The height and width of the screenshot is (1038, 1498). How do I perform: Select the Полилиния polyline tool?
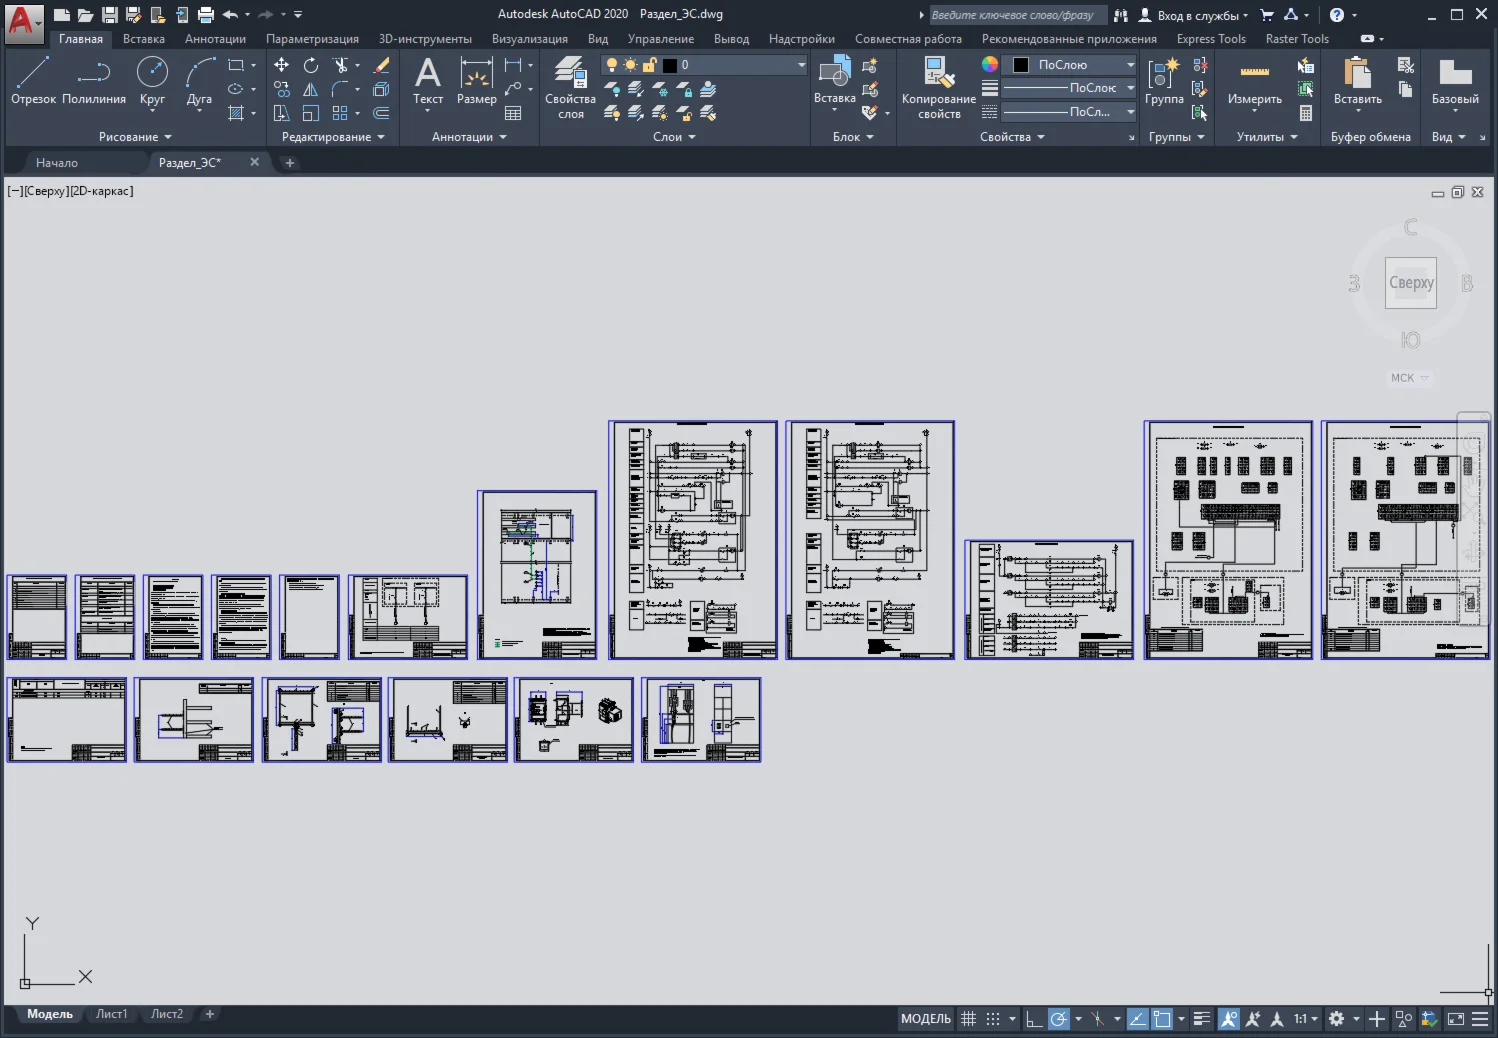pos(94,80)
